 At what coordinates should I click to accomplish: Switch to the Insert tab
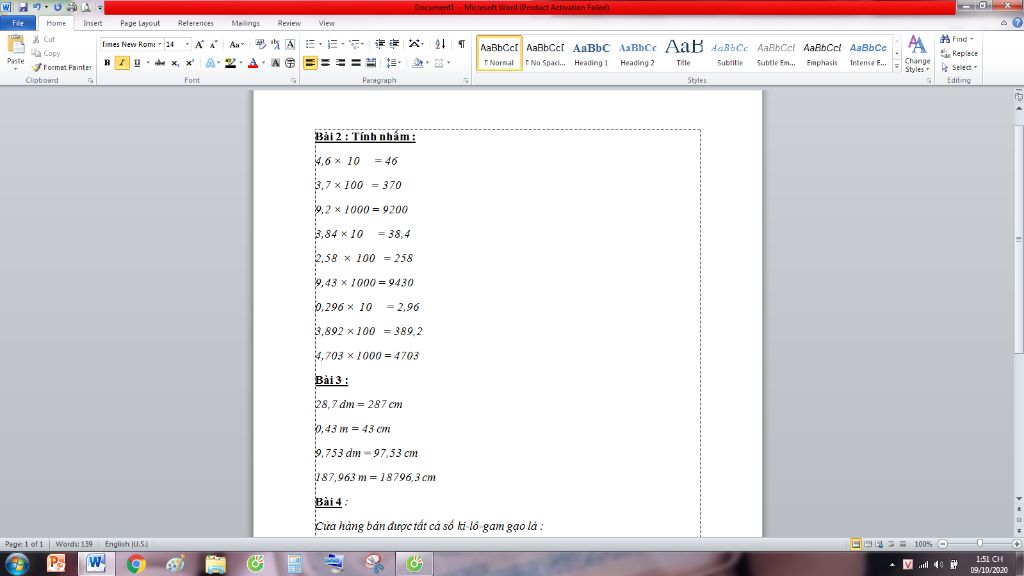(92, 23)
